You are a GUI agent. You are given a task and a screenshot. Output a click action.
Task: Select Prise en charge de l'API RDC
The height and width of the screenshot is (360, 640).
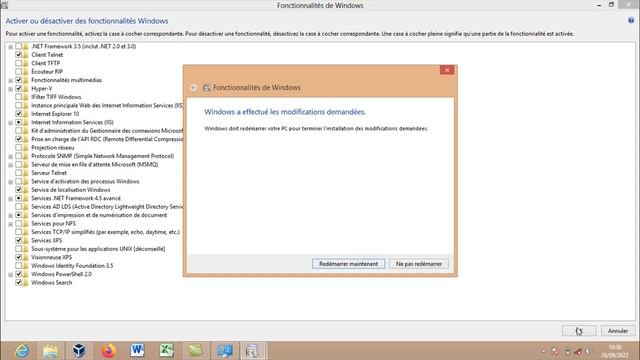click(x=107, y=139)
